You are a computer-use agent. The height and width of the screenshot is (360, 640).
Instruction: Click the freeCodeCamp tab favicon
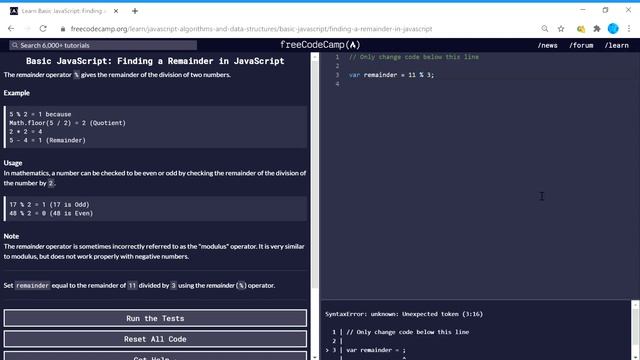(14, 11)
